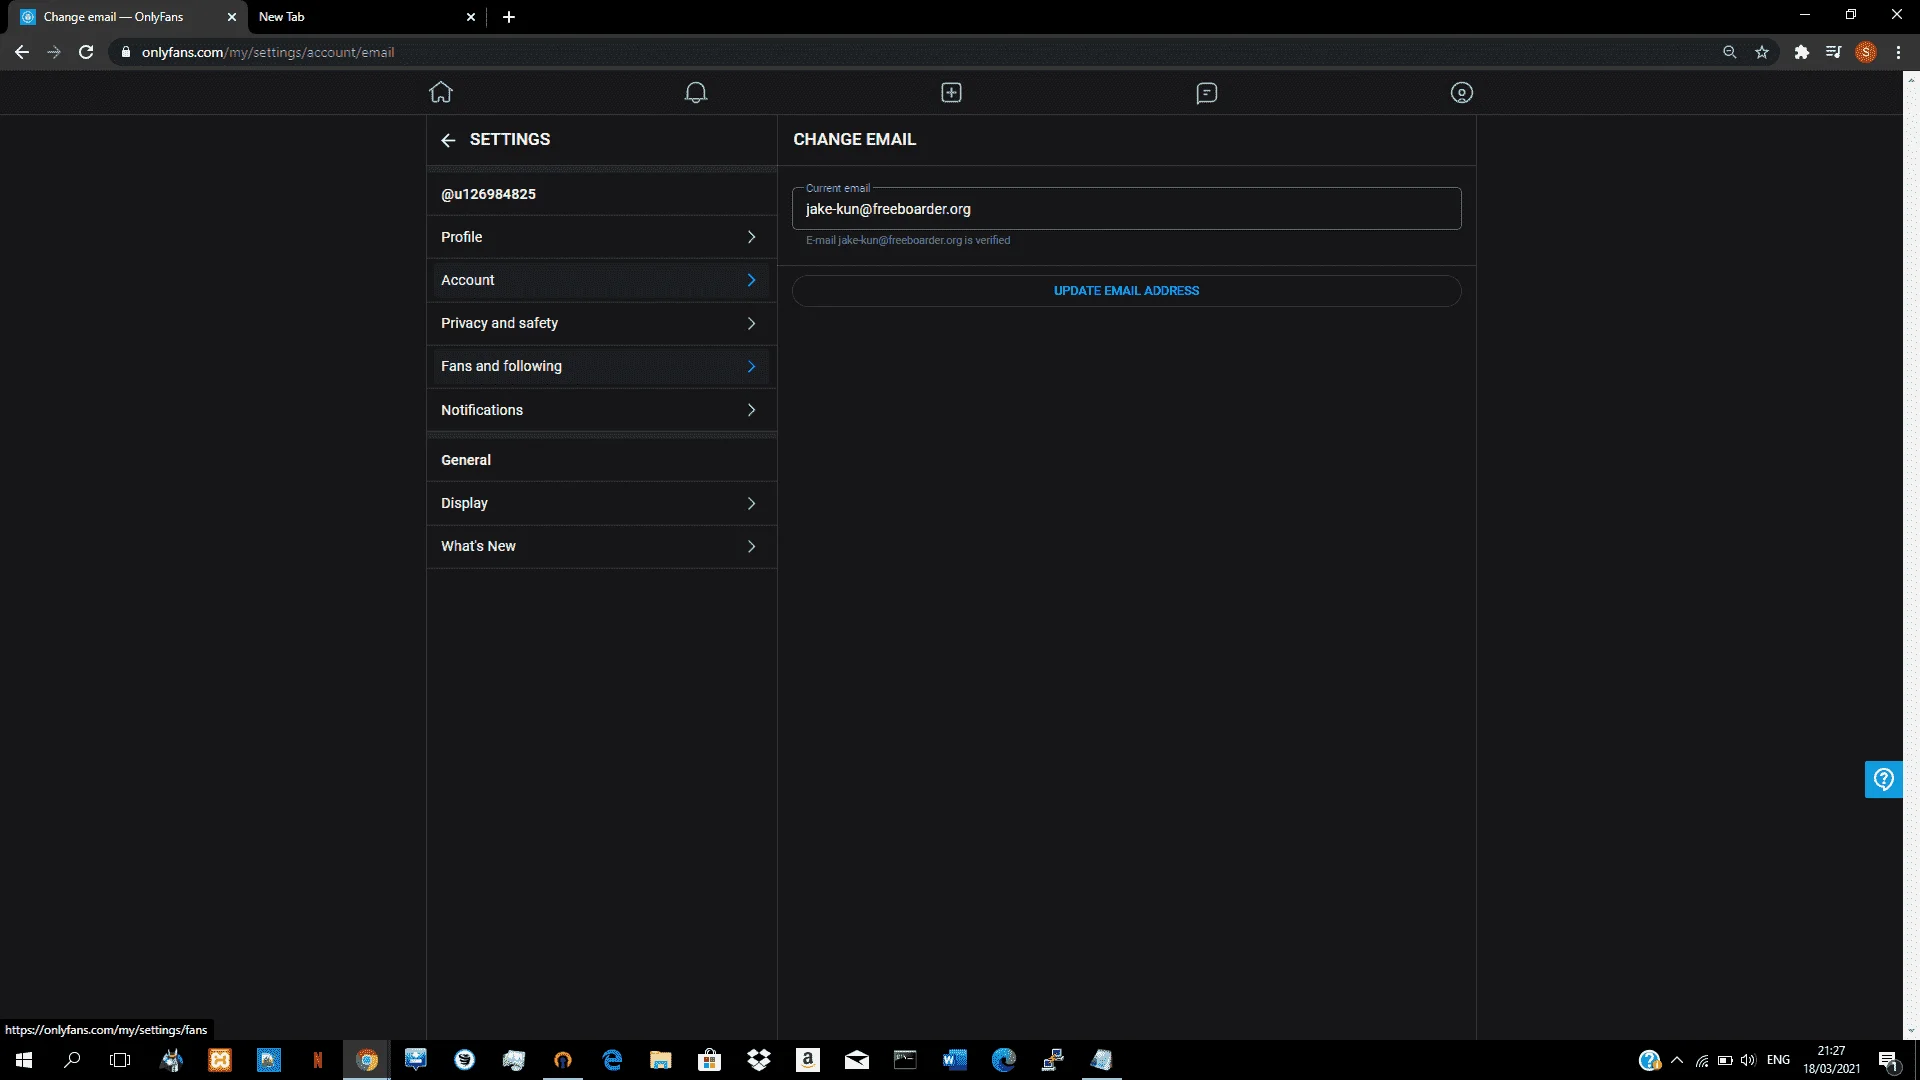Open Task View on the taskbar
This screenshot has height=1080, width=1920.
tap(120, 1060)
